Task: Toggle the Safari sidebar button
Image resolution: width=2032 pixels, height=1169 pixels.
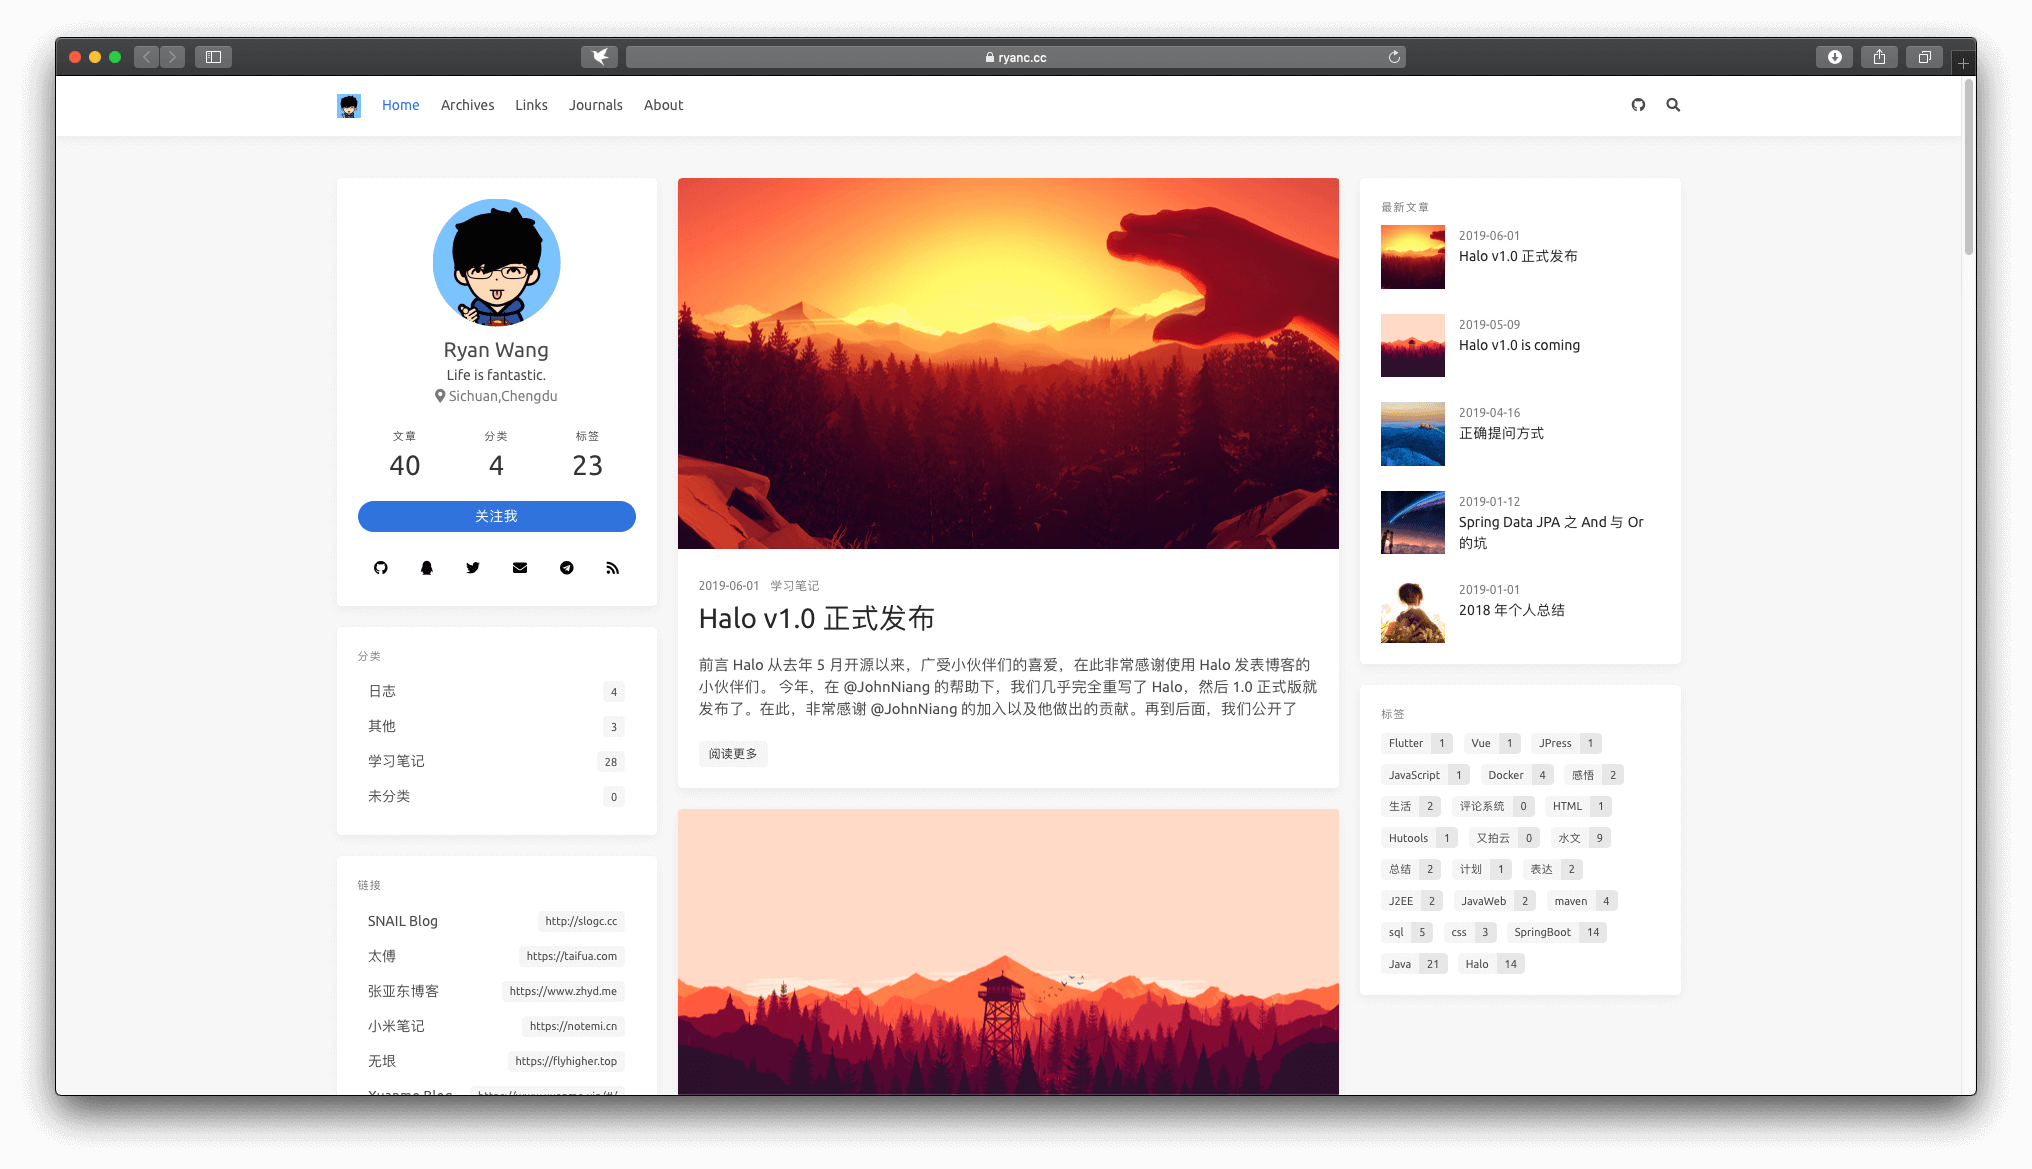Action: (213, 57)
